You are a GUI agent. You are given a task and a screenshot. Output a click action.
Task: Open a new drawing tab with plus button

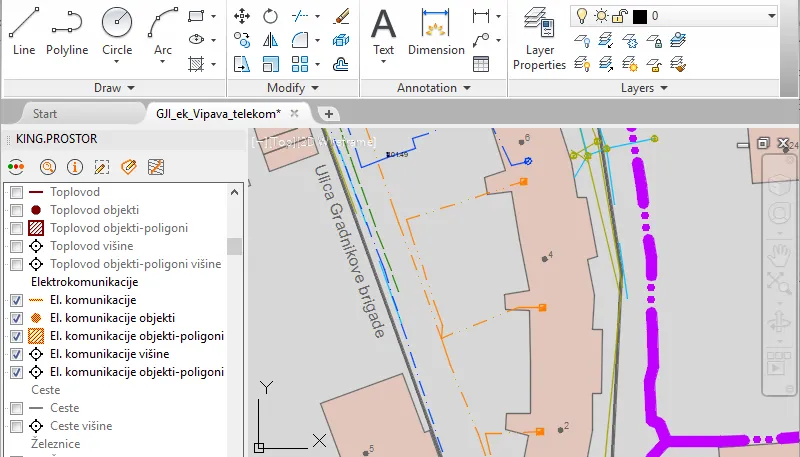pyautogui.click(x=328, y=113)
